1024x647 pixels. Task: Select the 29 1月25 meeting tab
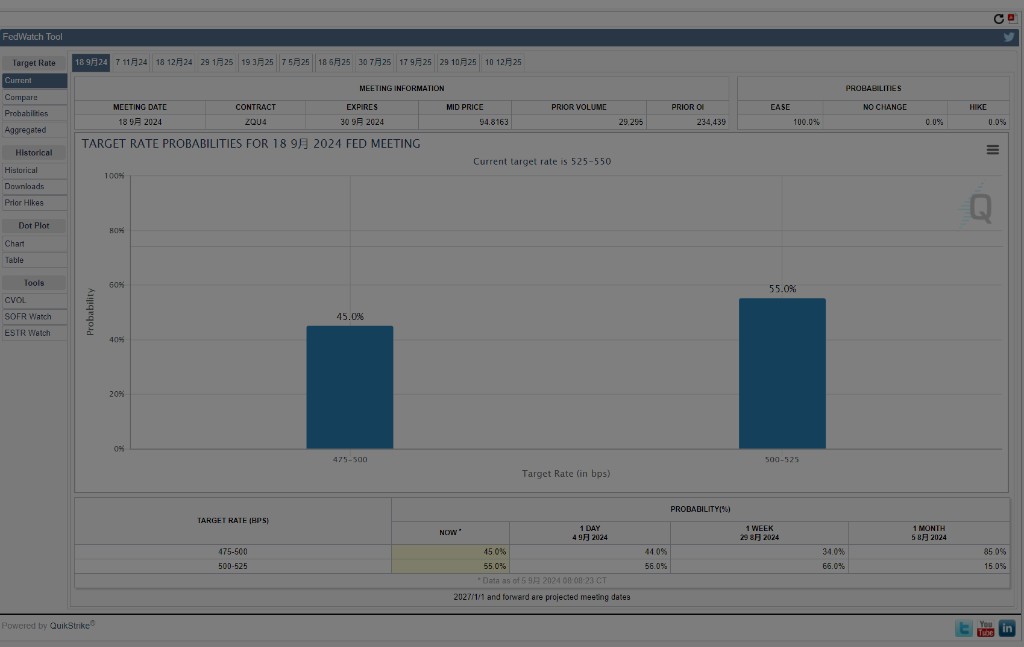217,62
